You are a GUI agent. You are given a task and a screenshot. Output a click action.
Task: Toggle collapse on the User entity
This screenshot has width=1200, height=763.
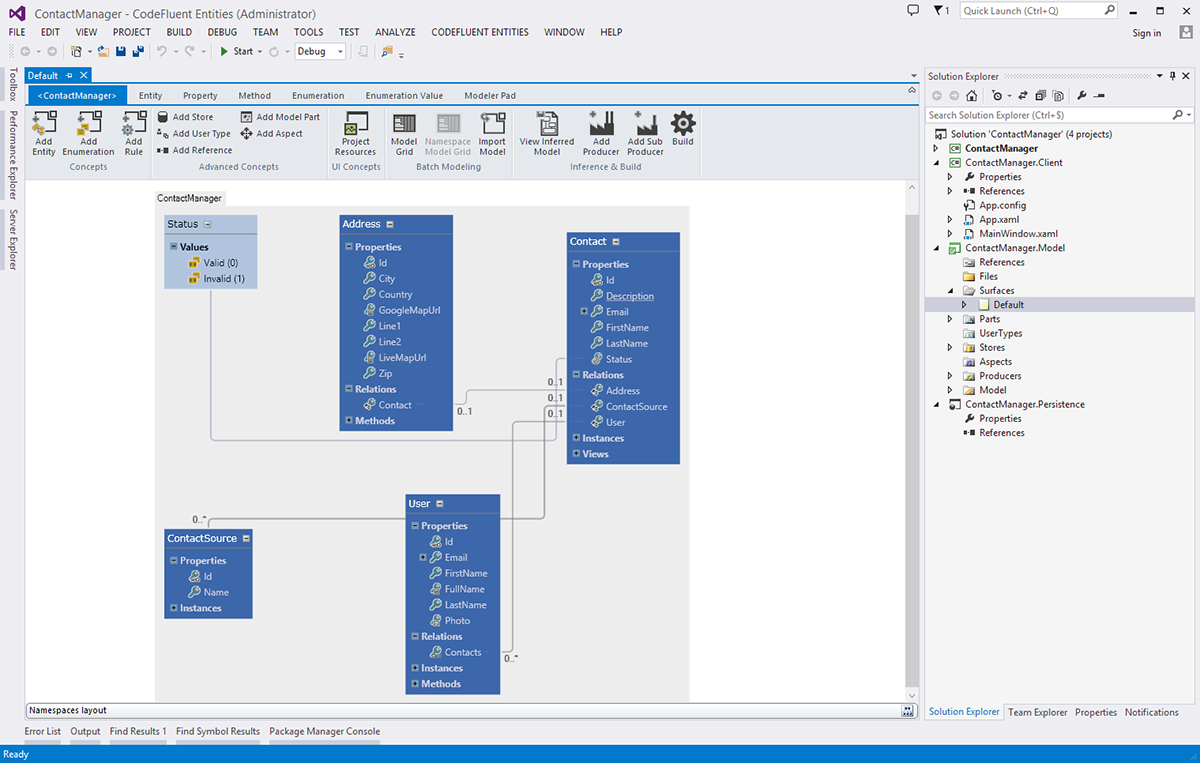439,504
